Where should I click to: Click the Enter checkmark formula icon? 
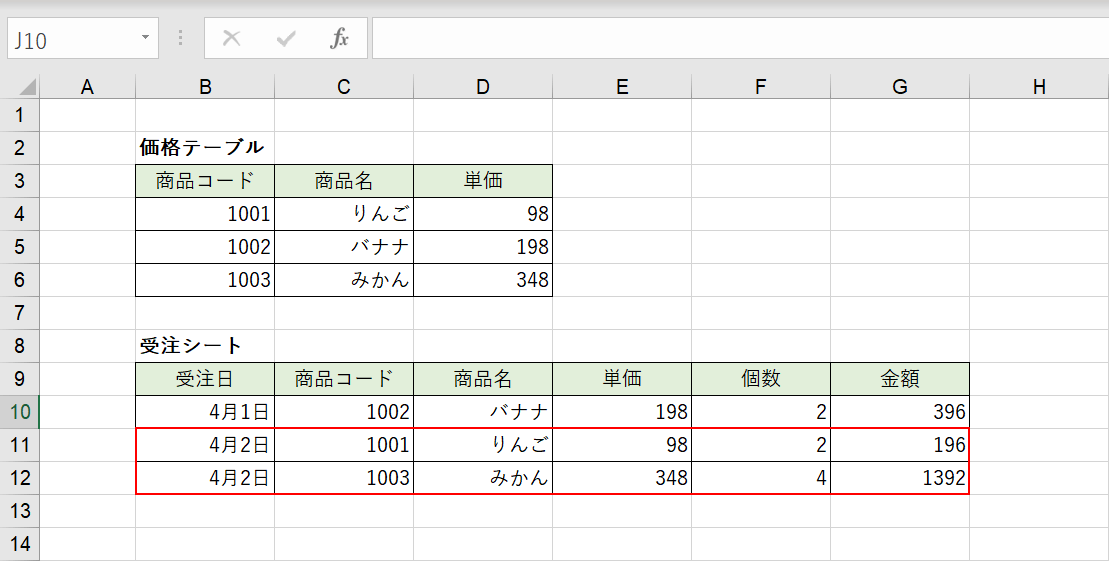pyautogui.click(x=286, y=38)
